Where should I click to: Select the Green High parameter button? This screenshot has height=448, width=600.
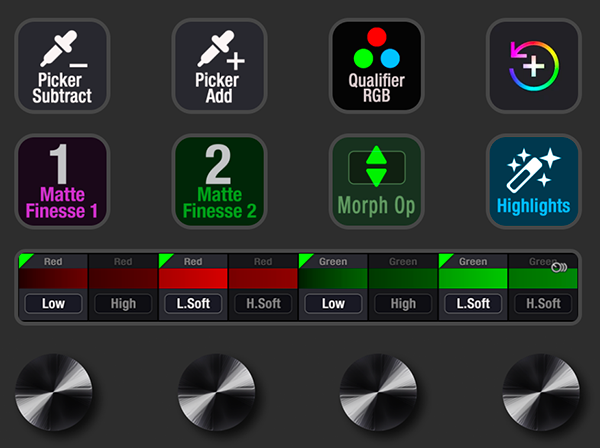click(403, 304)
